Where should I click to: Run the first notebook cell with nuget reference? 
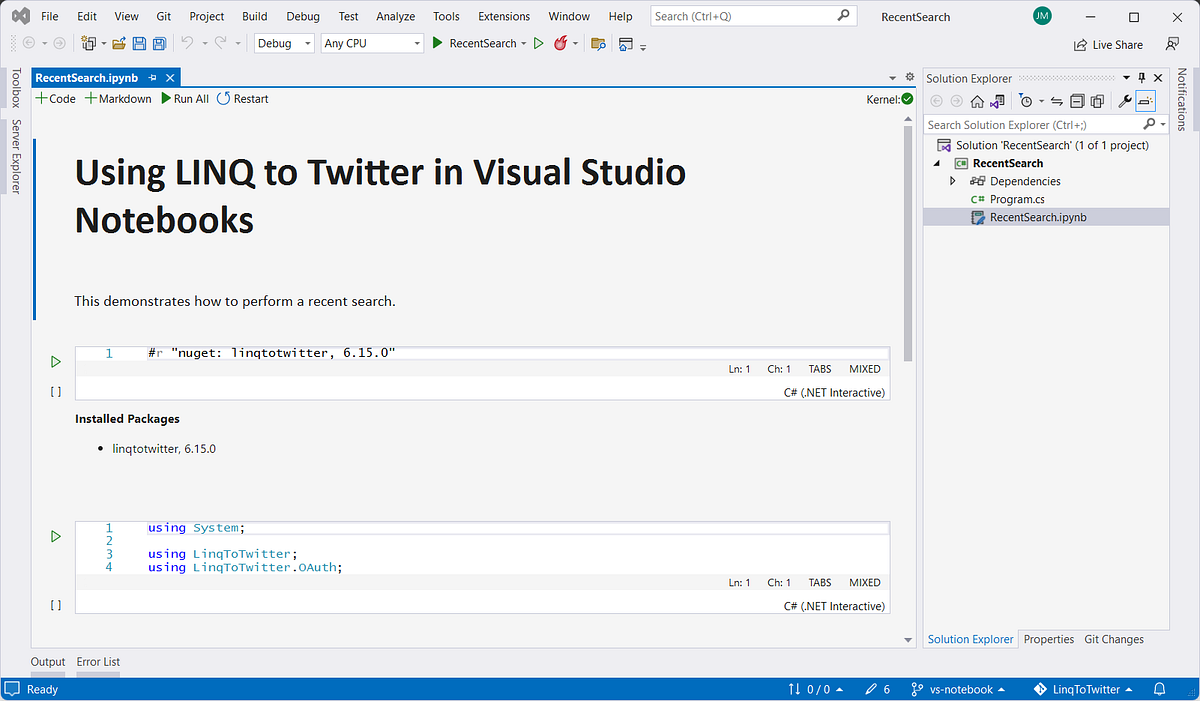pos(56,361)
